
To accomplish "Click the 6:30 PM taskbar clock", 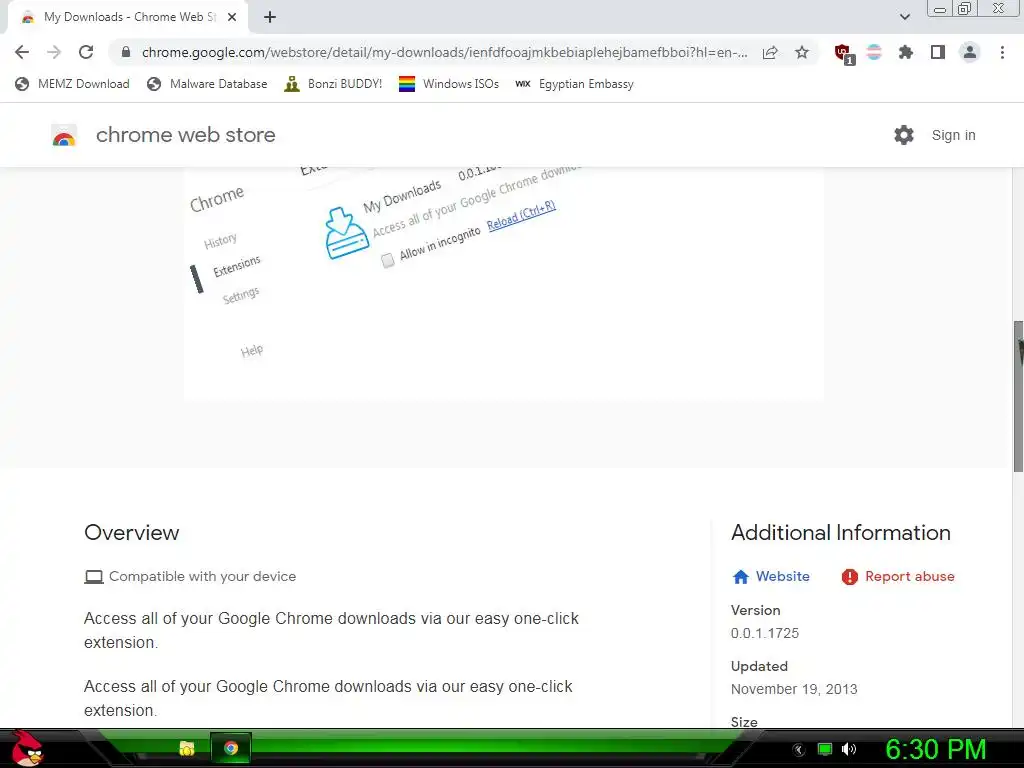I will pos(935,749).
